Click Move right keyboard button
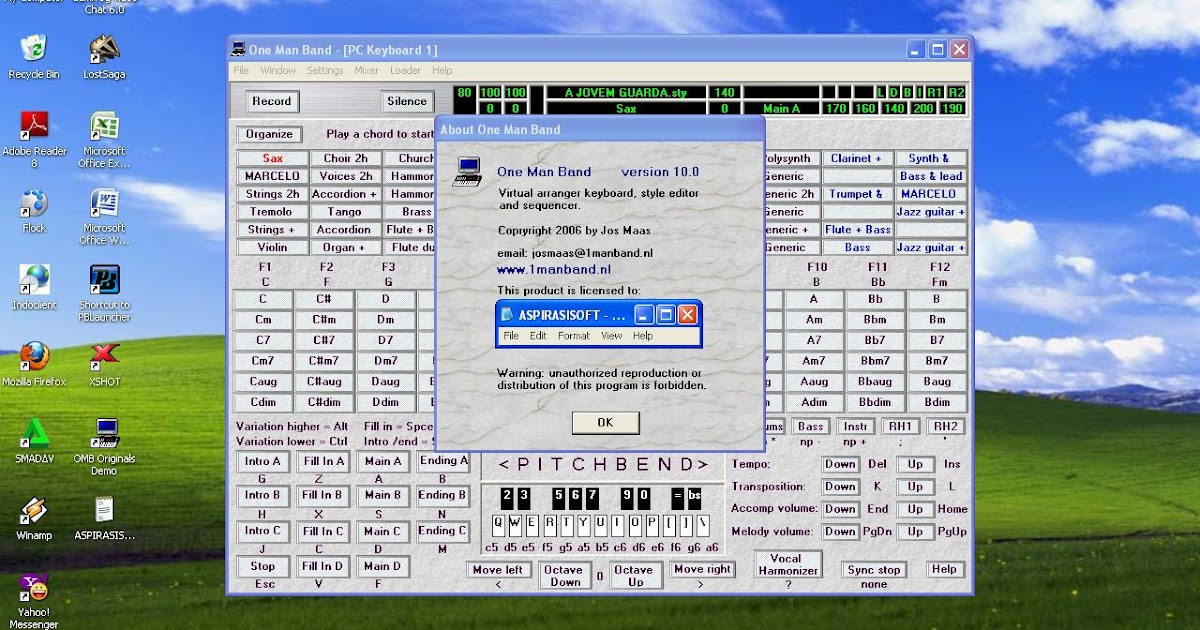Screen dimensions: 1200x630 point(703,570)
